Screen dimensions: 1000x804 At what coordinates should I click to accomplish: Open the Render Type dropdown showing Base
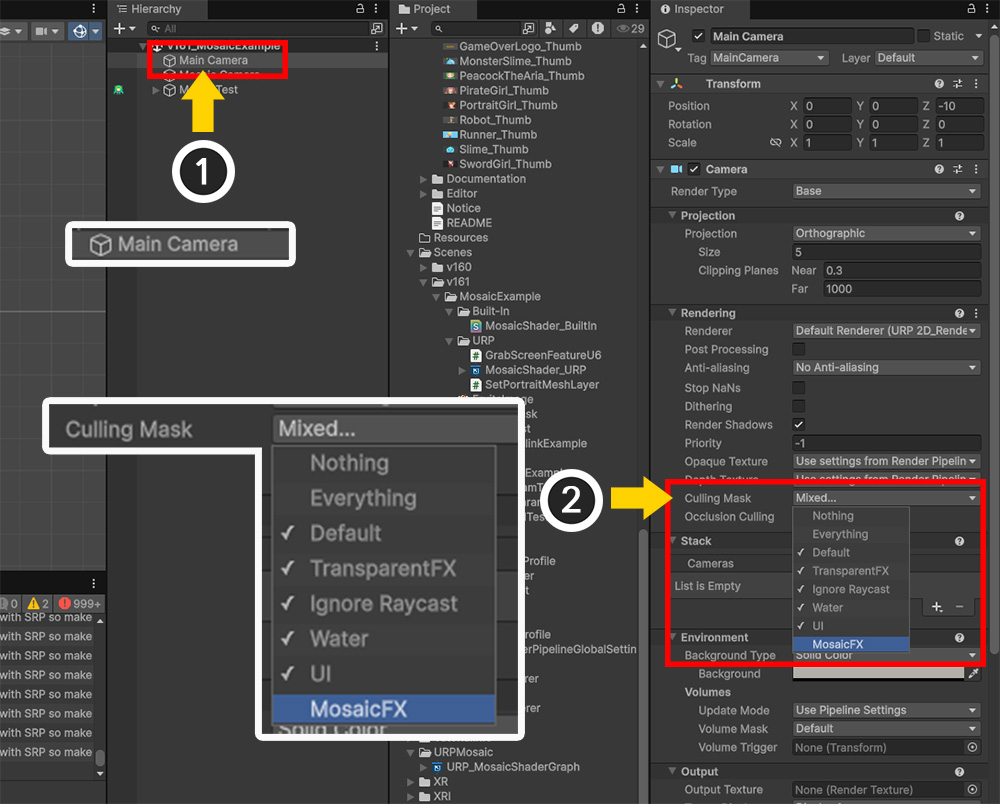click(886, 191)
